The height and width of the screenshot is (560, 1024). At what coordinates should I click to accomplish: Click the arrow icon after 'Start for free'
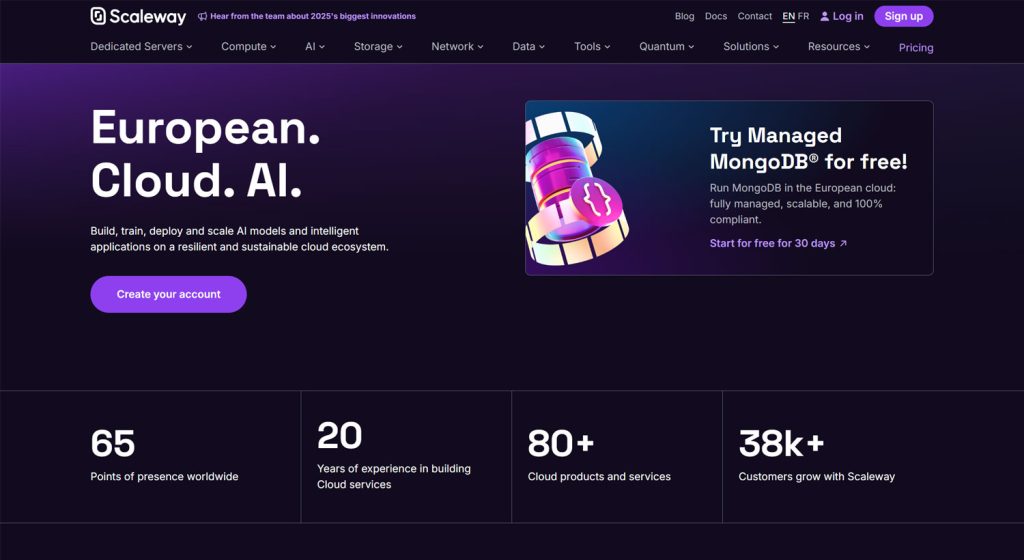tap(843, 244)
